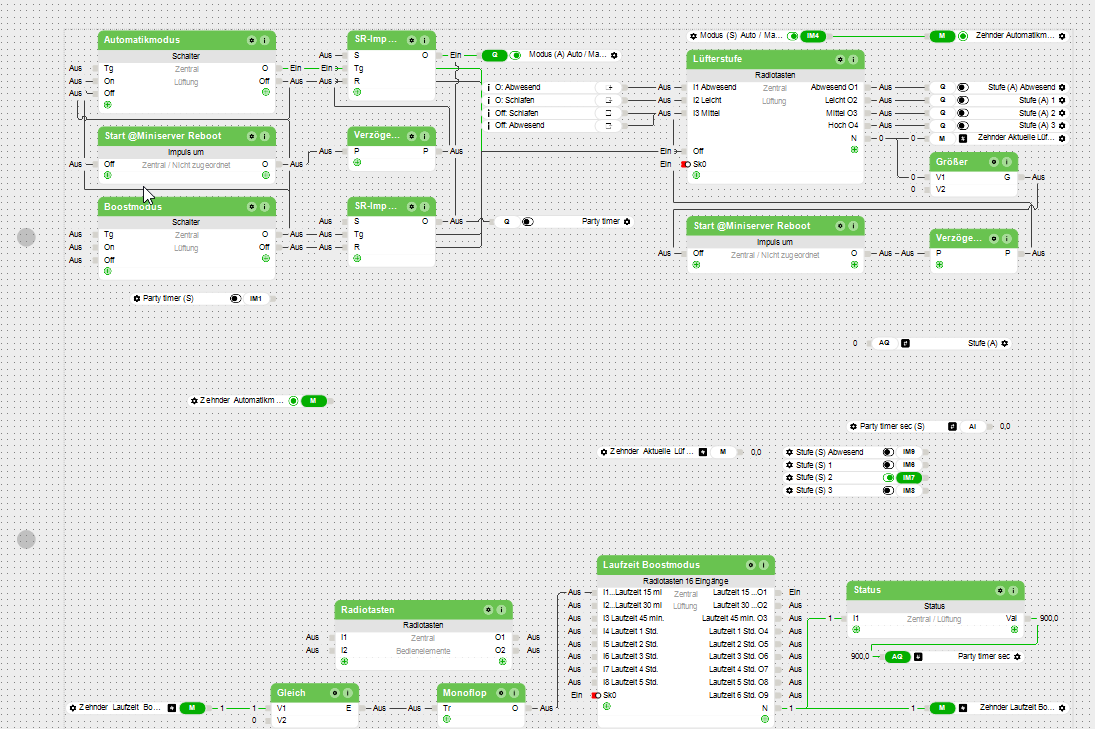
Task: Expand outputs of the Lüfterstufe block
Action: 854,149
